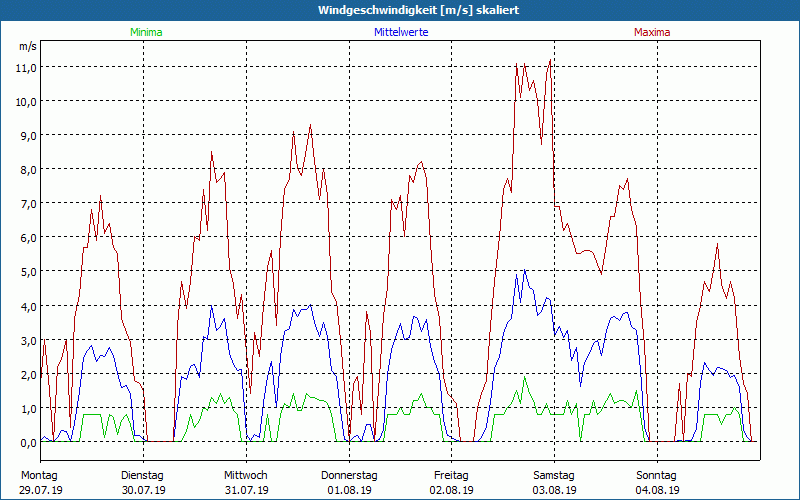Click the 3,0 y-axis value
800x500 pixels.
[29, 341]
